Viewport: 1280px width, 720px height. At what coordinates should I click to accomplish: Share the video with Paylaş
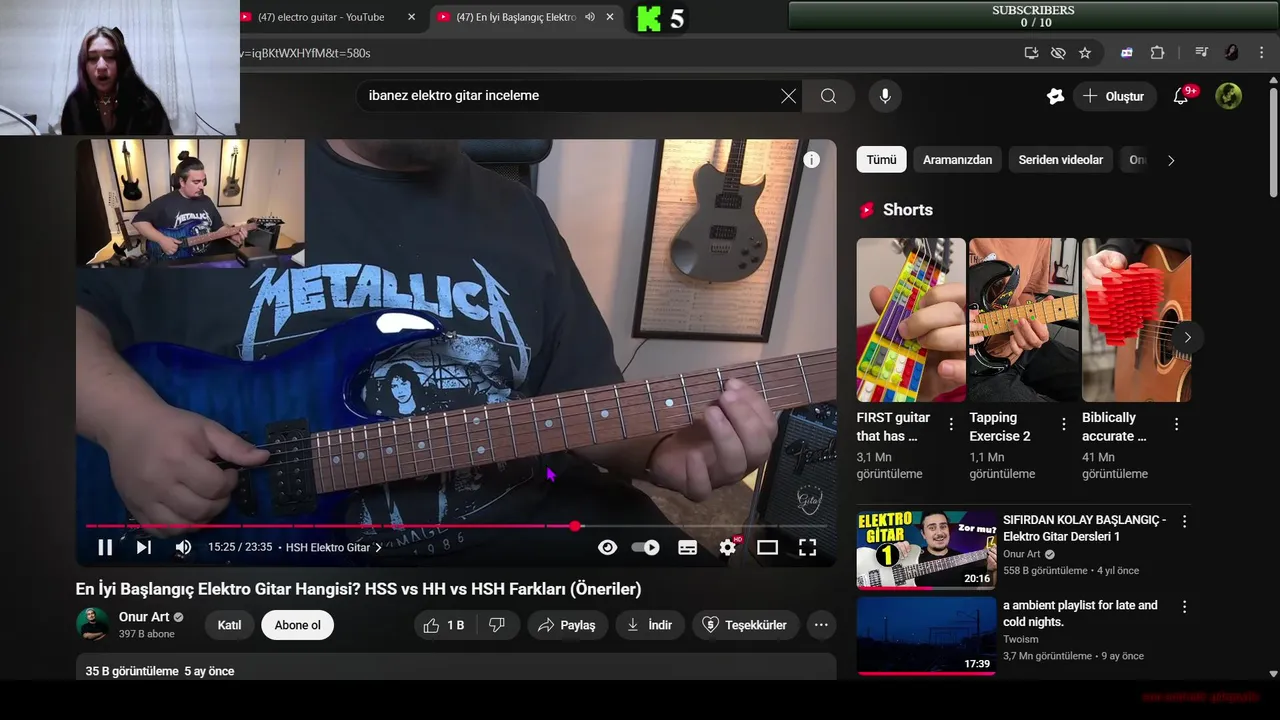[x=567, y=625]
